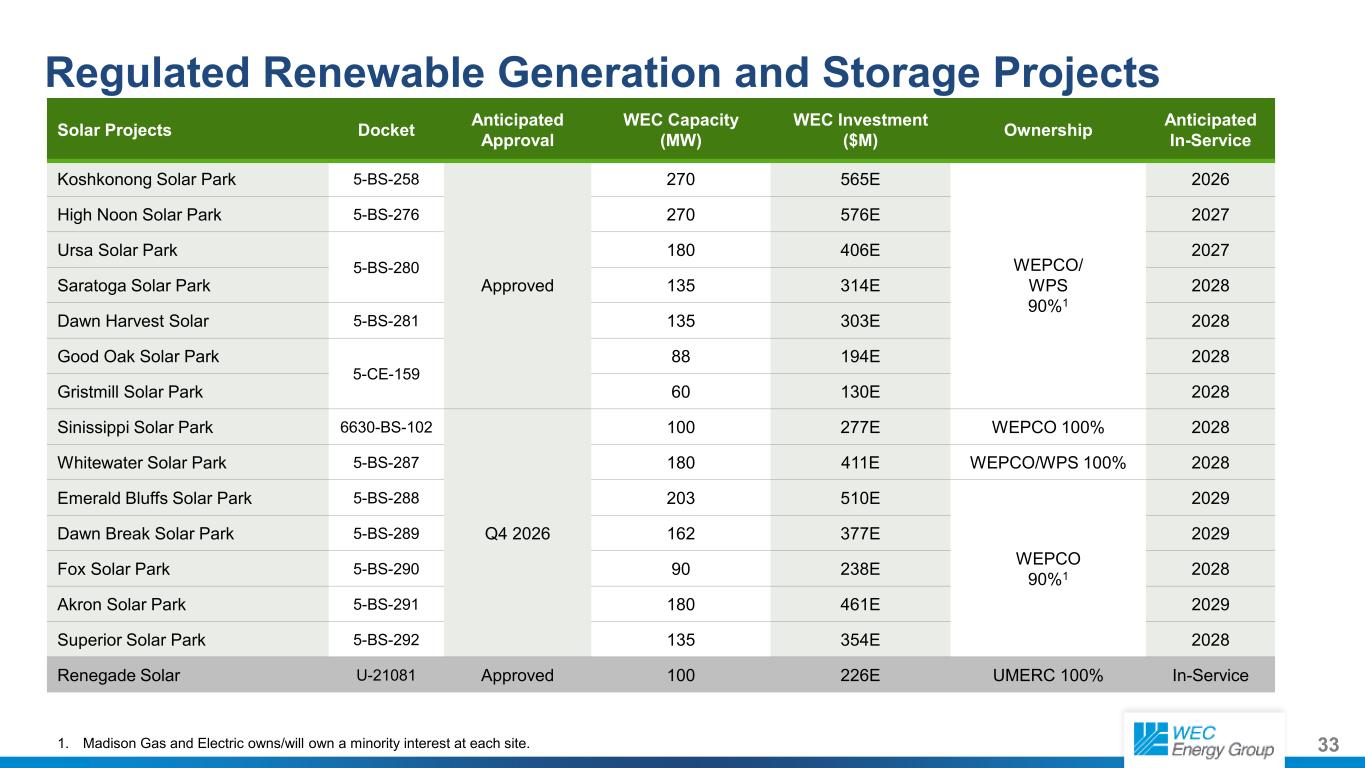The height and width of the screenshot is (768, 1365).
Task: Select the Anticipated In-Service column header
Action: 1210,130
